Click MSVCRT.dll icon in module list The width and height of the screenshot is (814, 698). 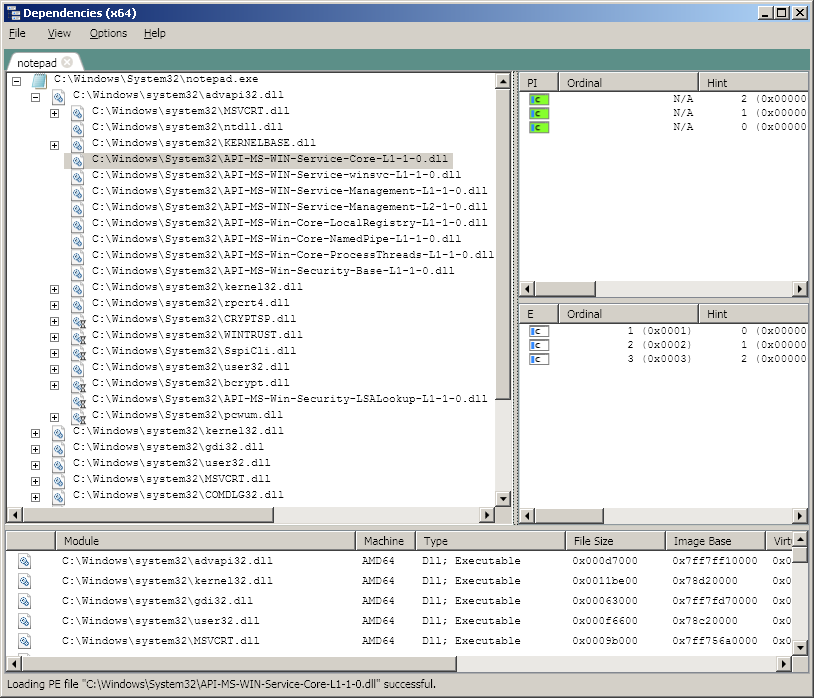[x=24, y=641]
